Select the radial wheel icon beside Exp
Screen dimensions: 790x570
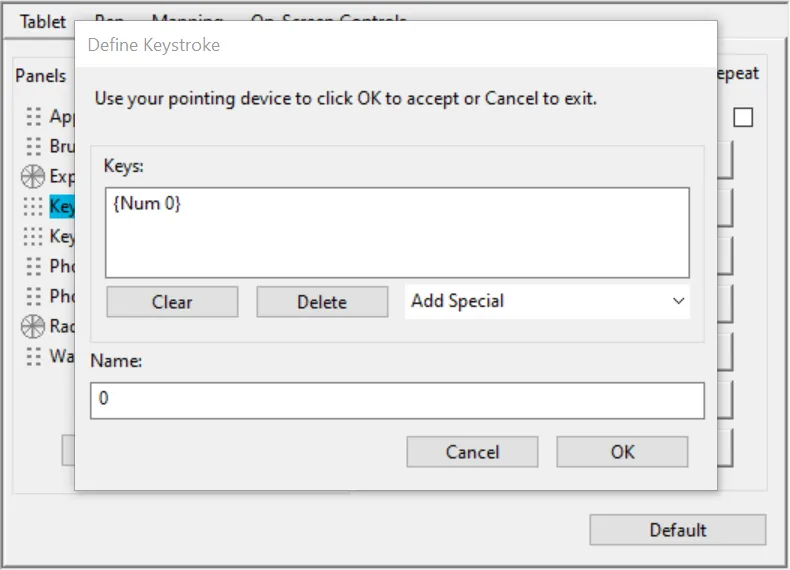34,177
